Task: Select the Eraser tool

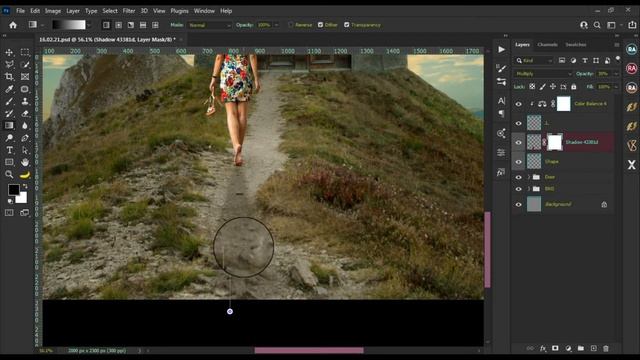Action: [25, 113]
